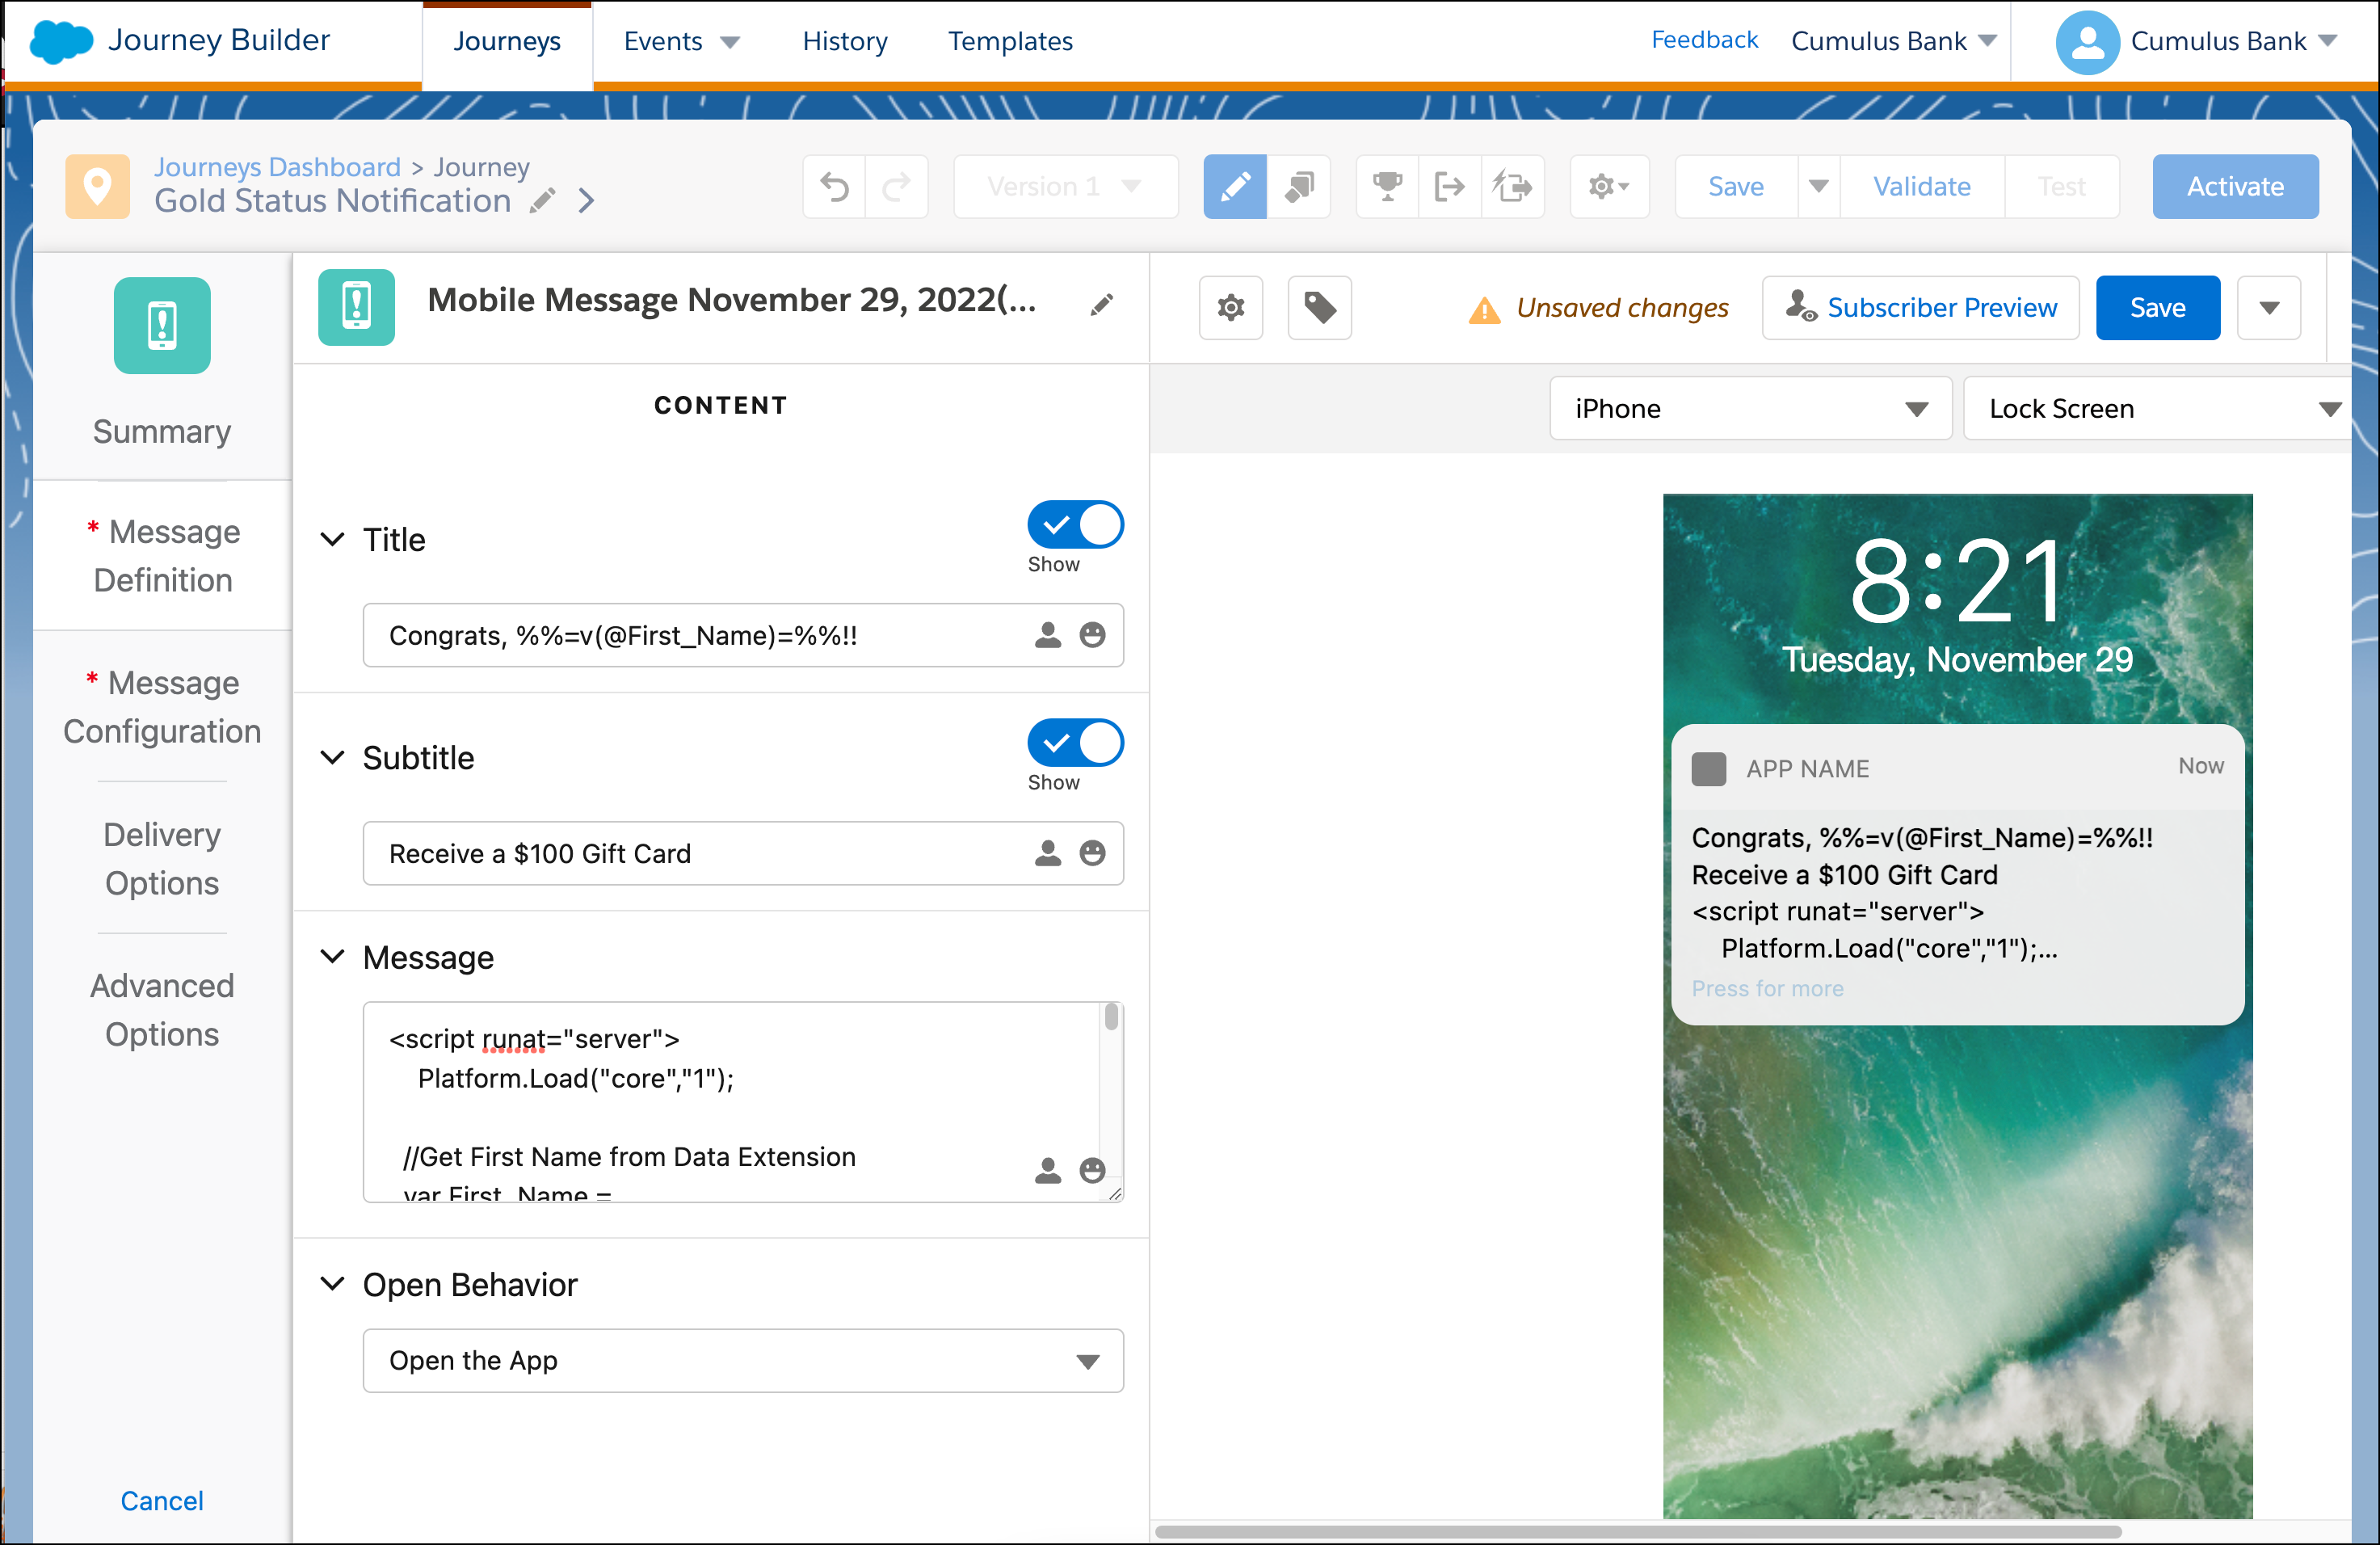Click the mobile message activity icon in sidebar
This screenshot has width=2380, height=1545.
(x=162, y=325)
